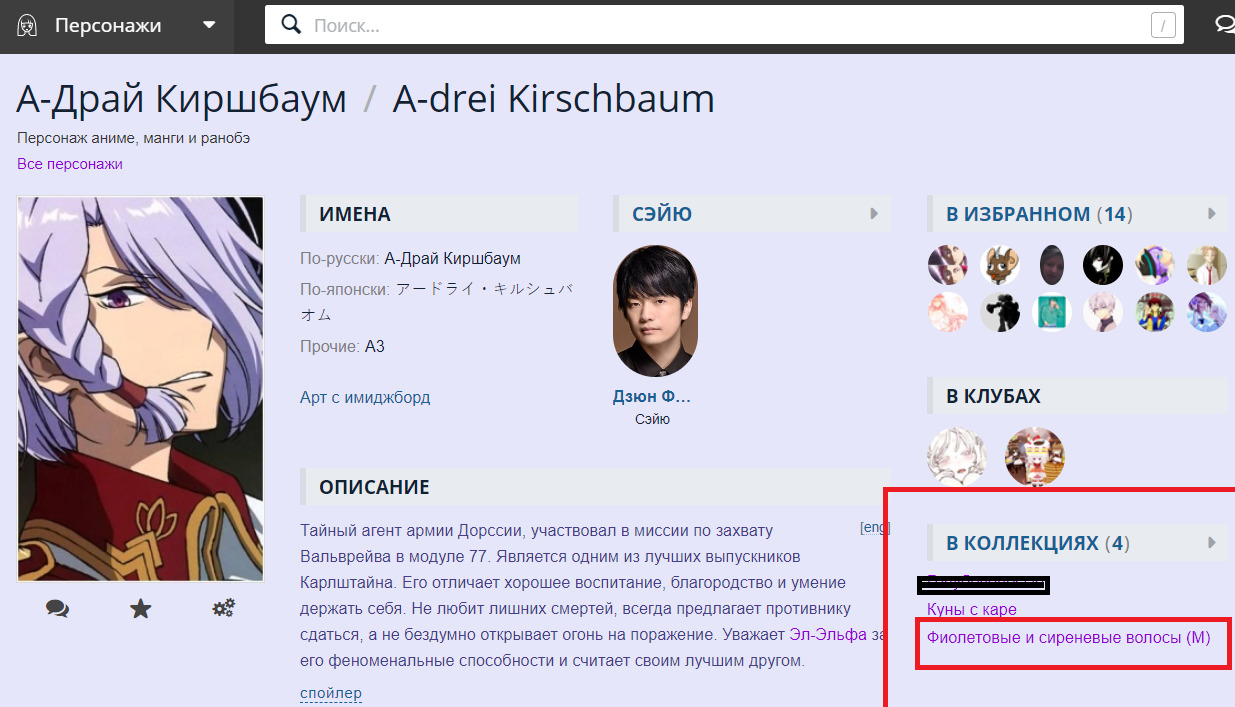
Task: Open the first club avatar in В клубах
Action: tap(956, 456)
